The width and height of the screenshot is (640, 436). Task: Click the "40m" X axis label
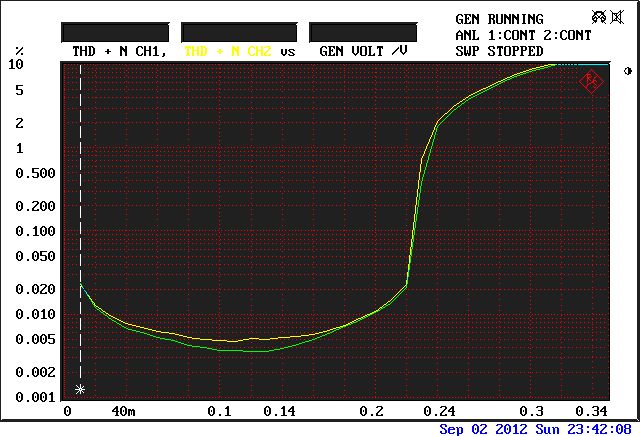tap(124, 411)
